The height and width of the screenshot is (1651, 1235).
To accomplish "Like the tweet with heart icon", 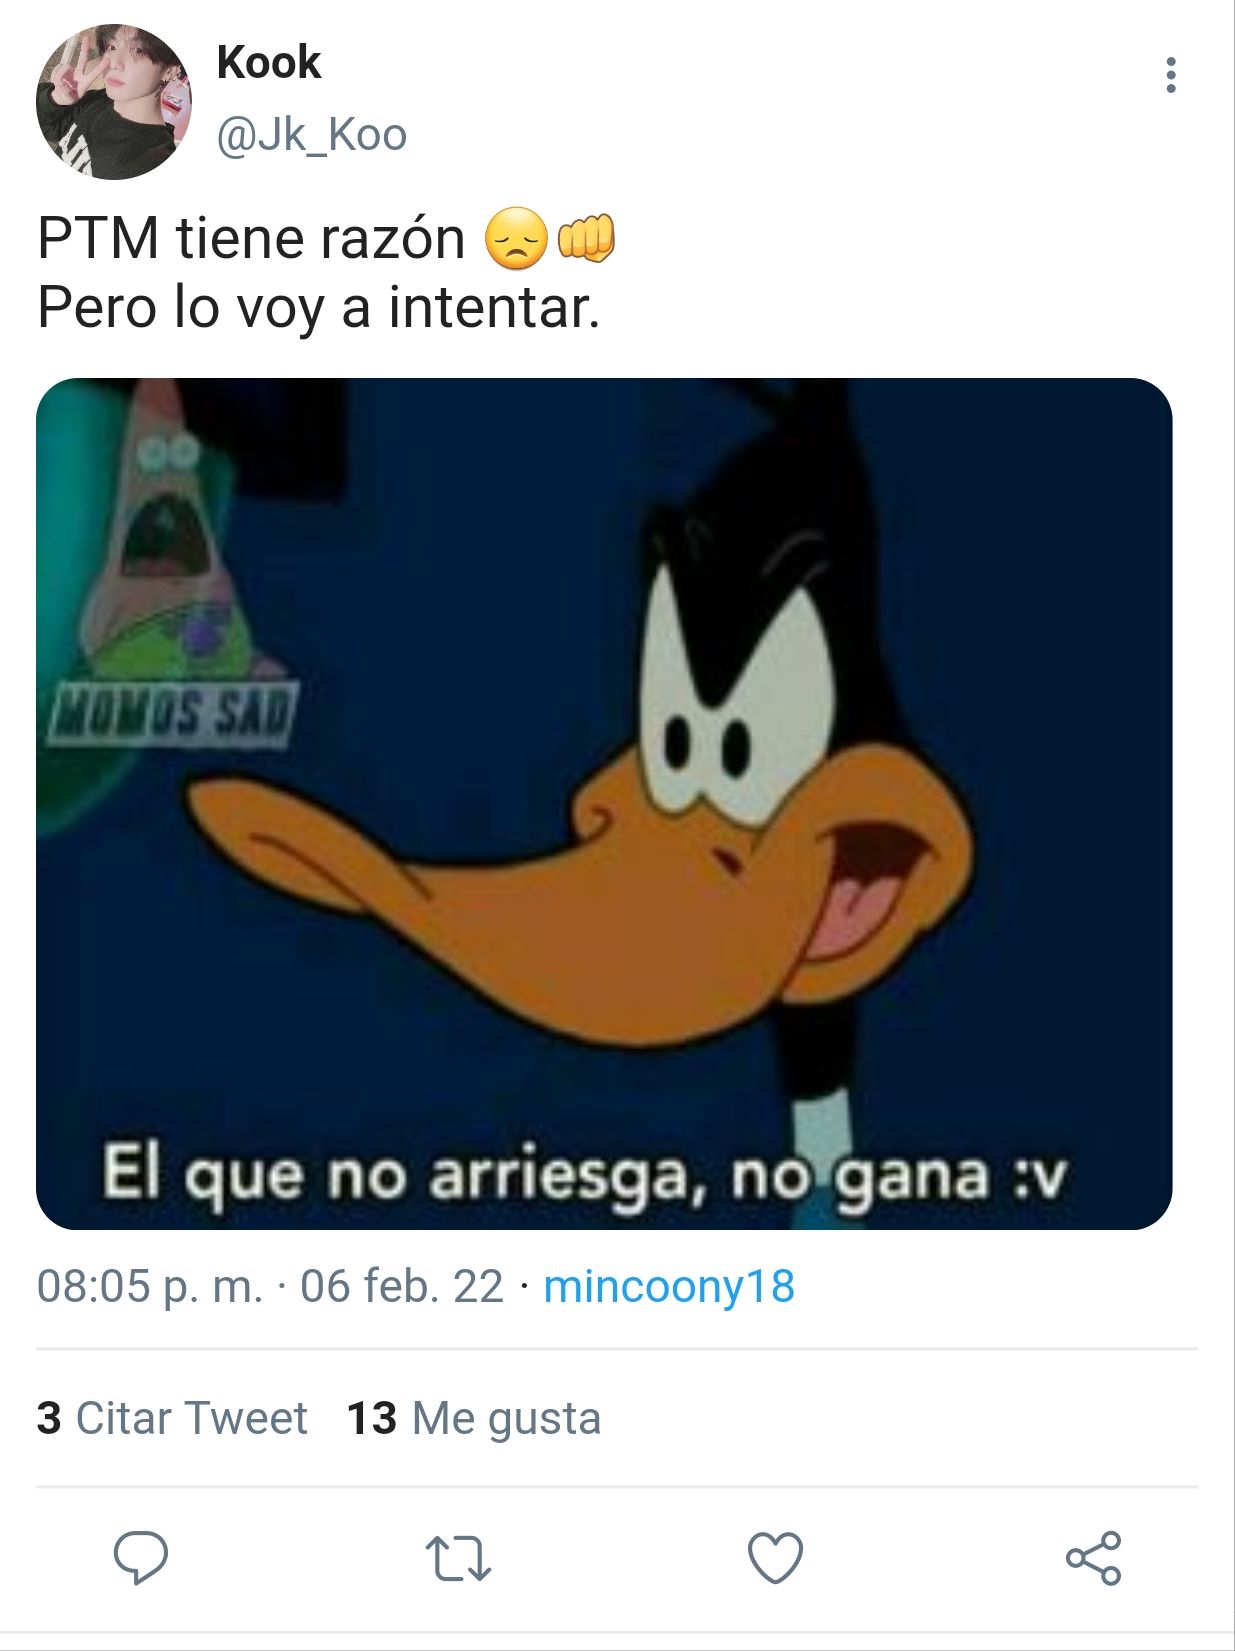I will click(776, 1558).
